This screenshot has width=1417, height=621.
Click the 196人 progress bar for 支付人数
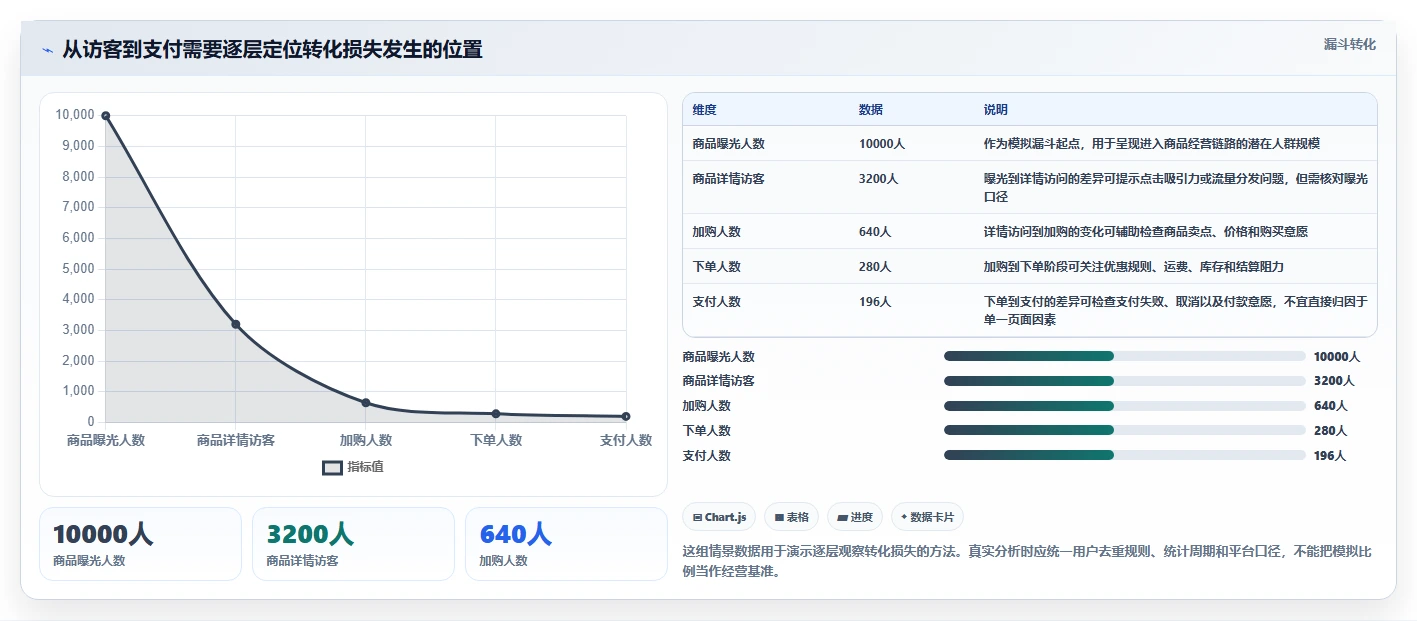tap(1125, 455)
